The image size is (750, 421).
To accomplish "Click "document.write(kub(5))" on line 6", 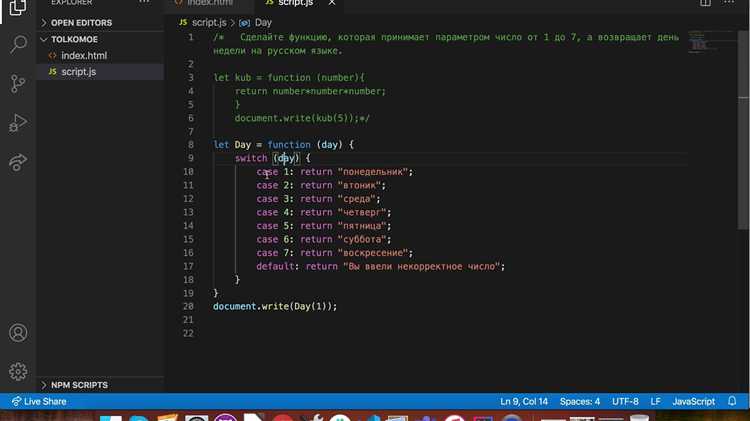I will 295,118.
